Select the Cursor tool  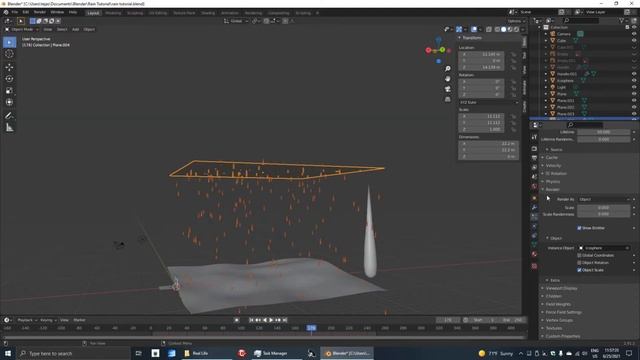(x=9, y=54)
